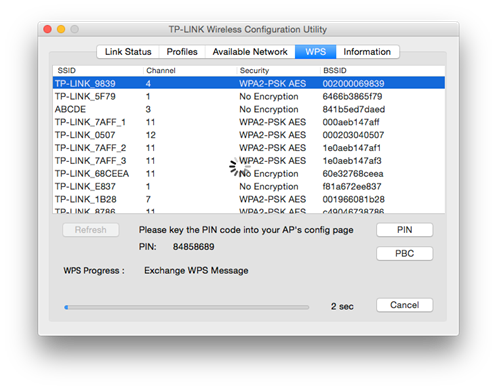This screenshot has height=390, width=497.
Task: Select the TP-LINK_7AFF_2 row
Action: pyautogui.click(x=249, y=148)
